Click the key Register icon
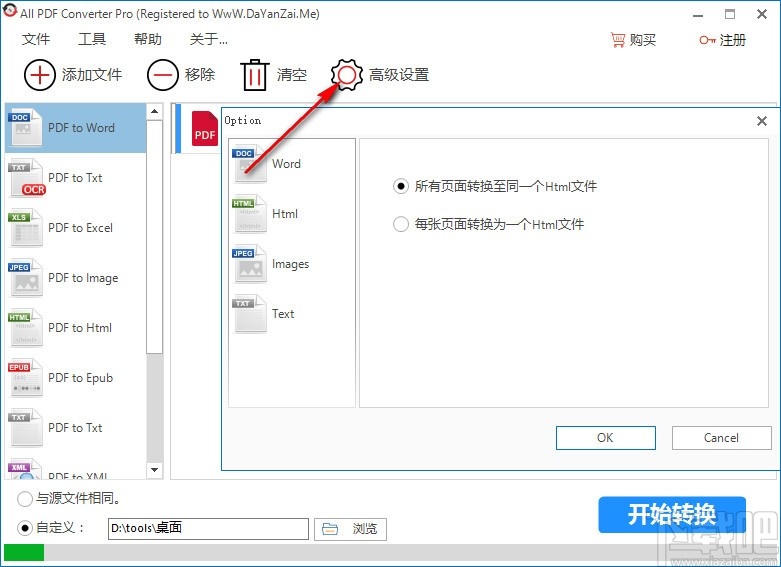Viewport: 781px width, 567px height. (x=707, y=40)
